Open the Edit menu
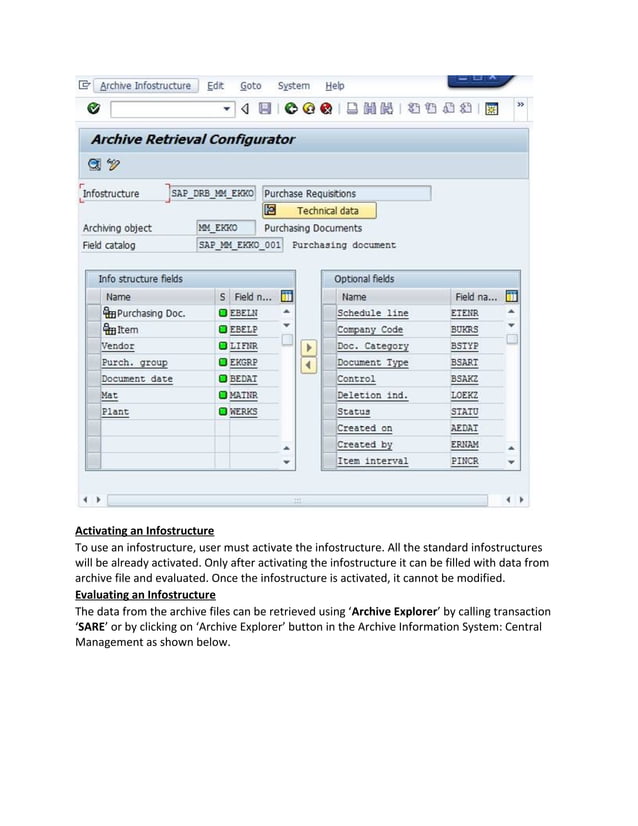The height and width of the screenshot is (826, 638). 215,85
